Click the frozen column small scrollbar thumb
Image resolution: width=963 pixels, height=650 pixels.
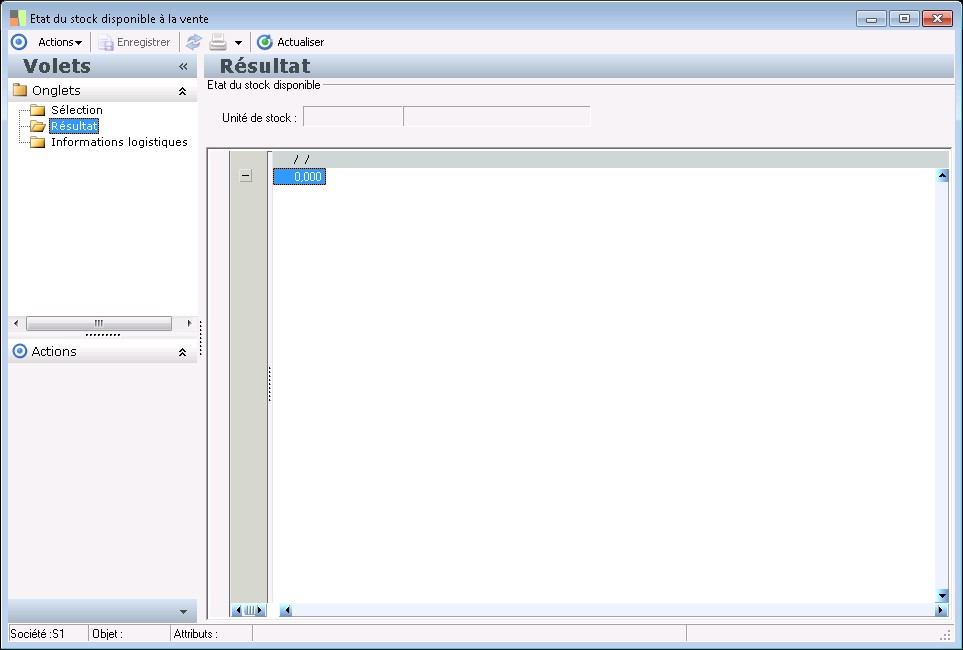pos(249,610)
